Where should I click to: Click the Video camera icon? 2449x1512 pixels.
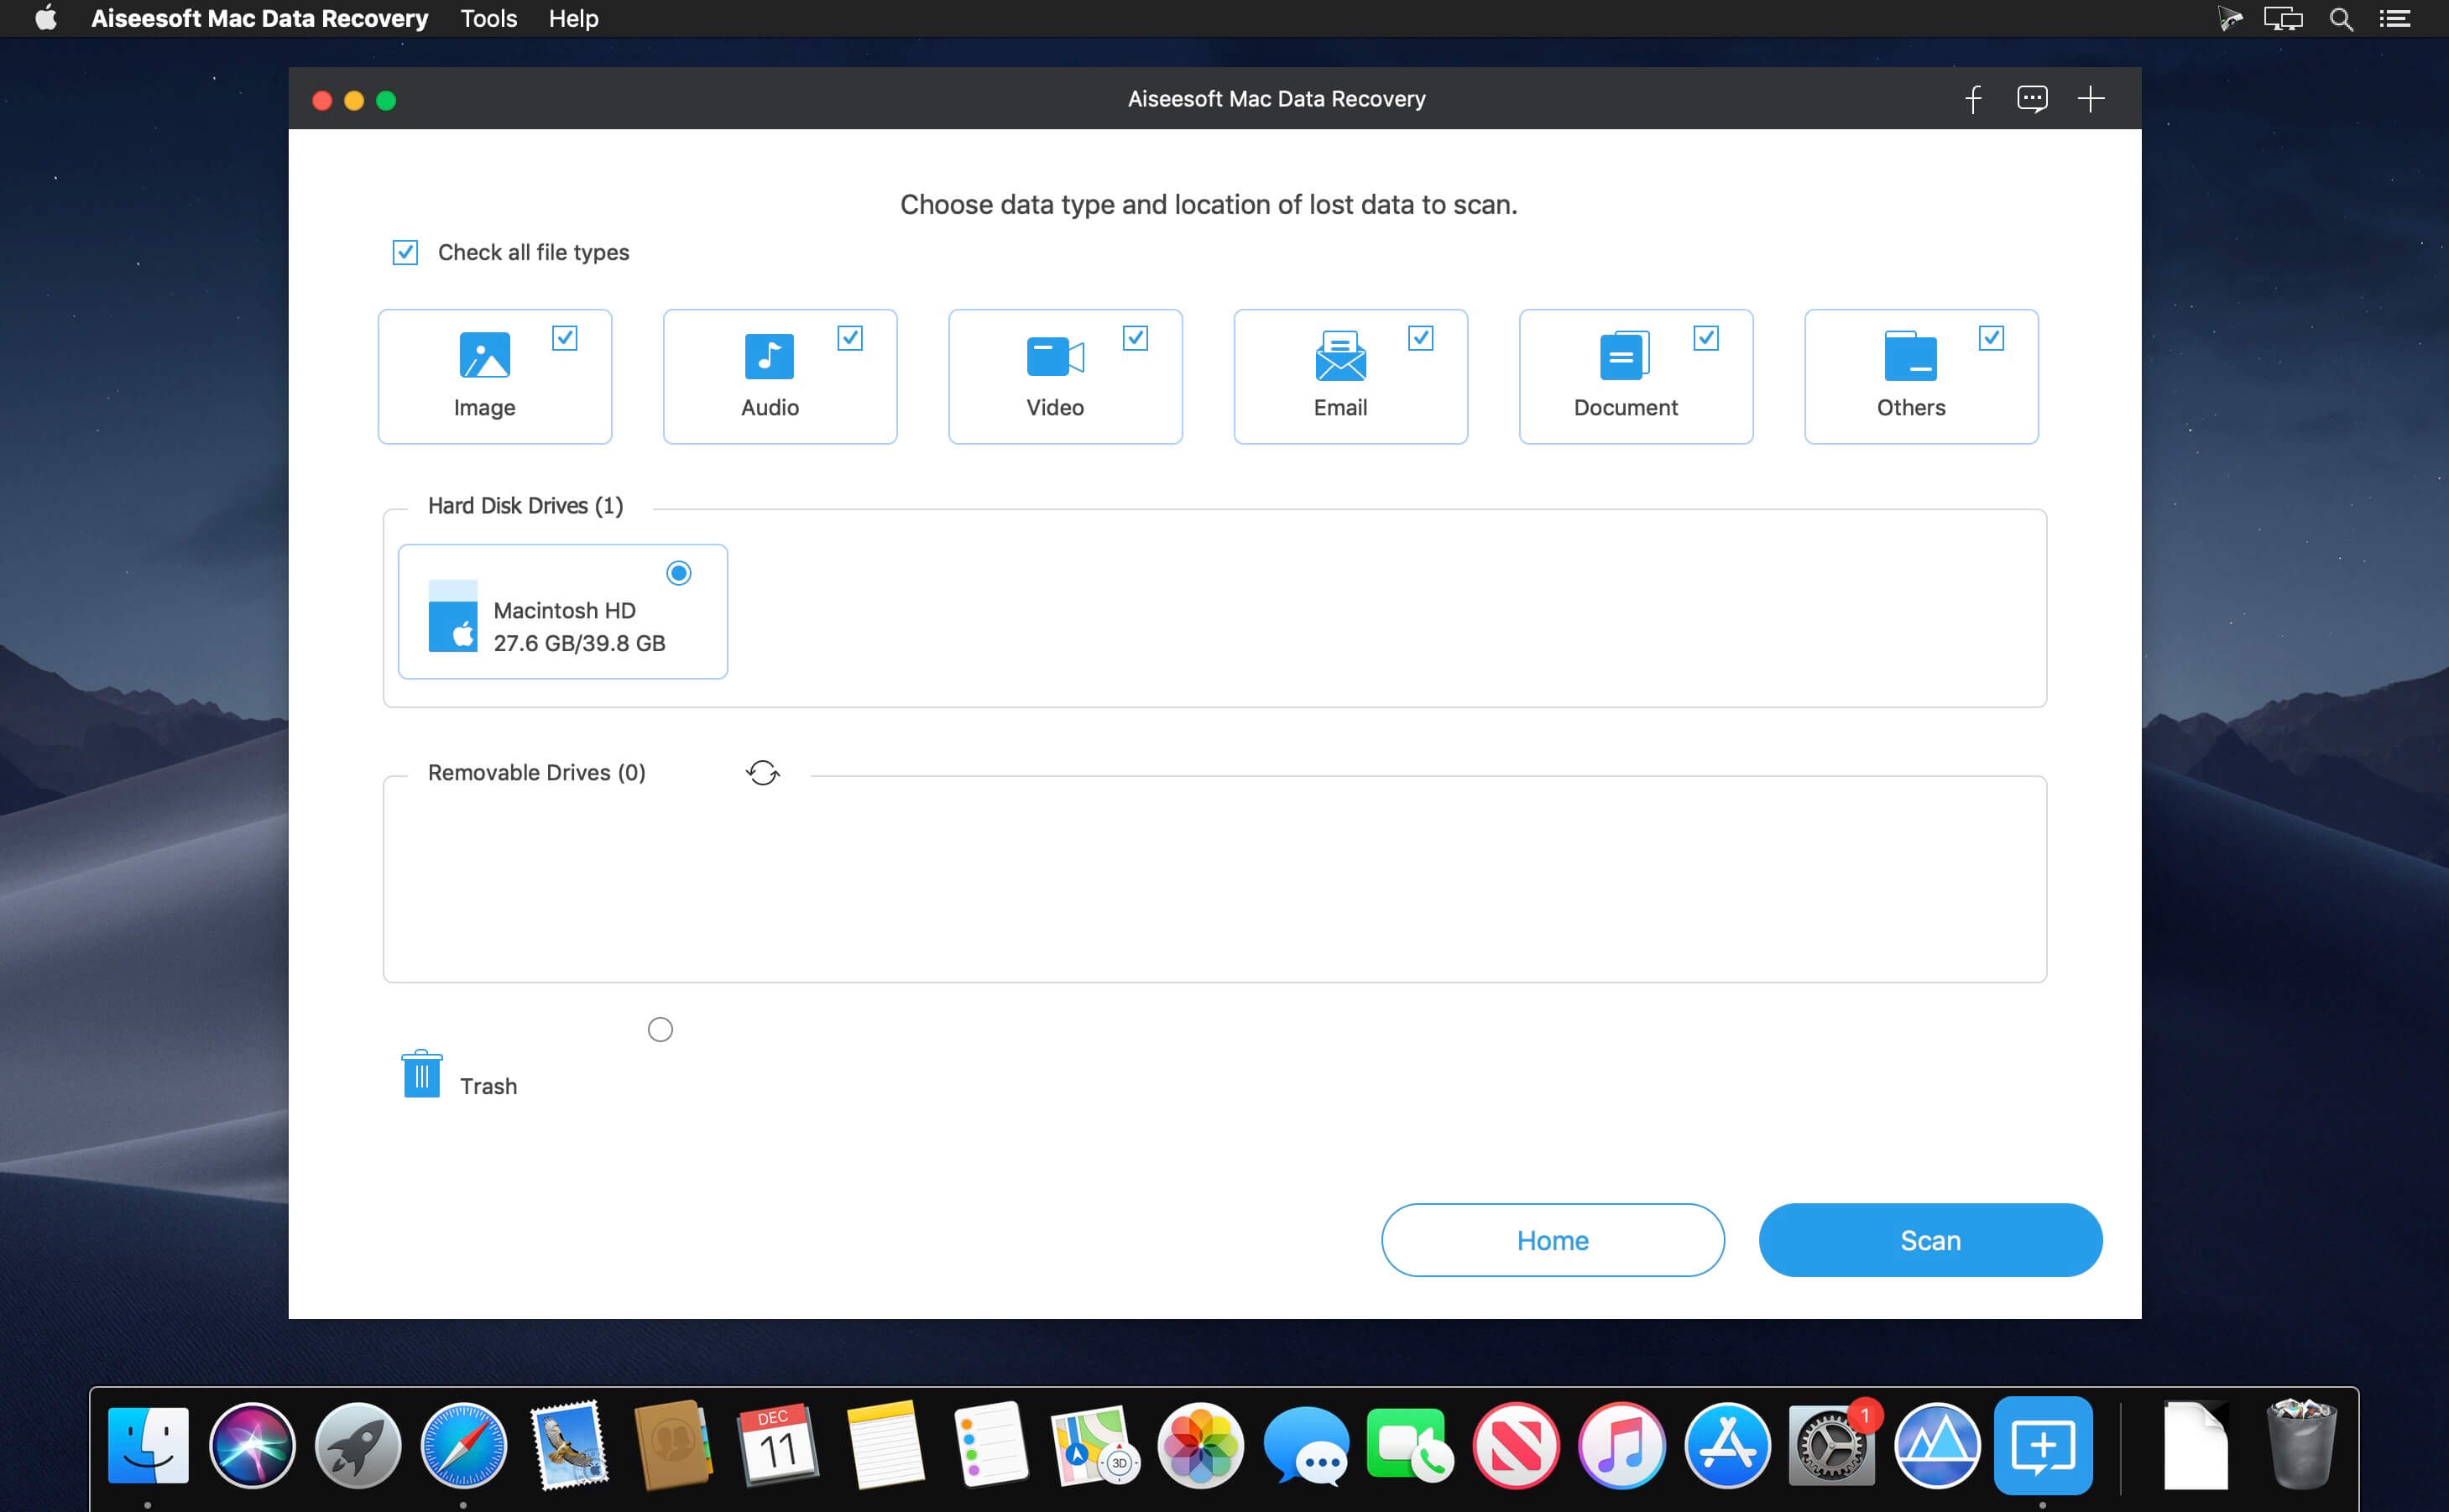(x=1055, y=356)
